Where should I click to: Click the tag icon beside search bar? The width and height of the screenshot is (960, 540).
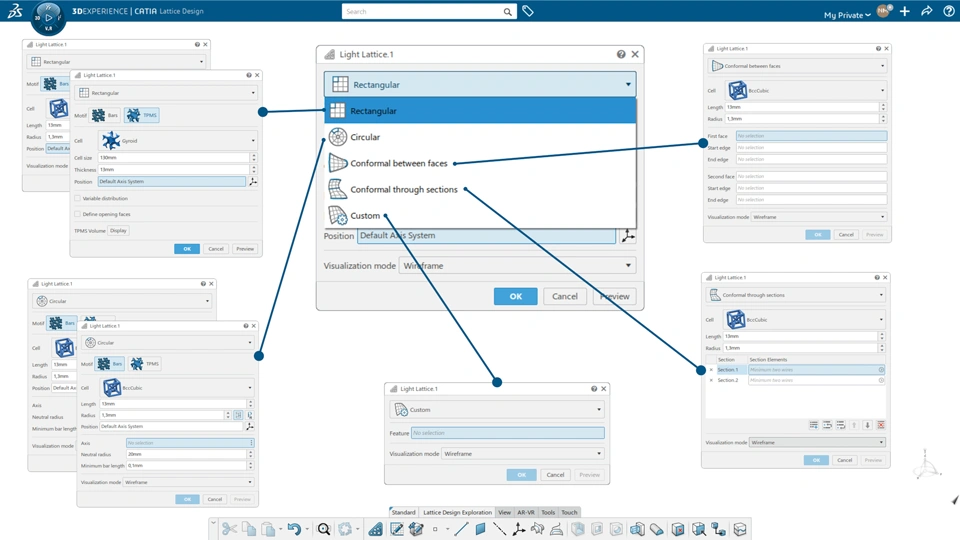coord(528,11)
